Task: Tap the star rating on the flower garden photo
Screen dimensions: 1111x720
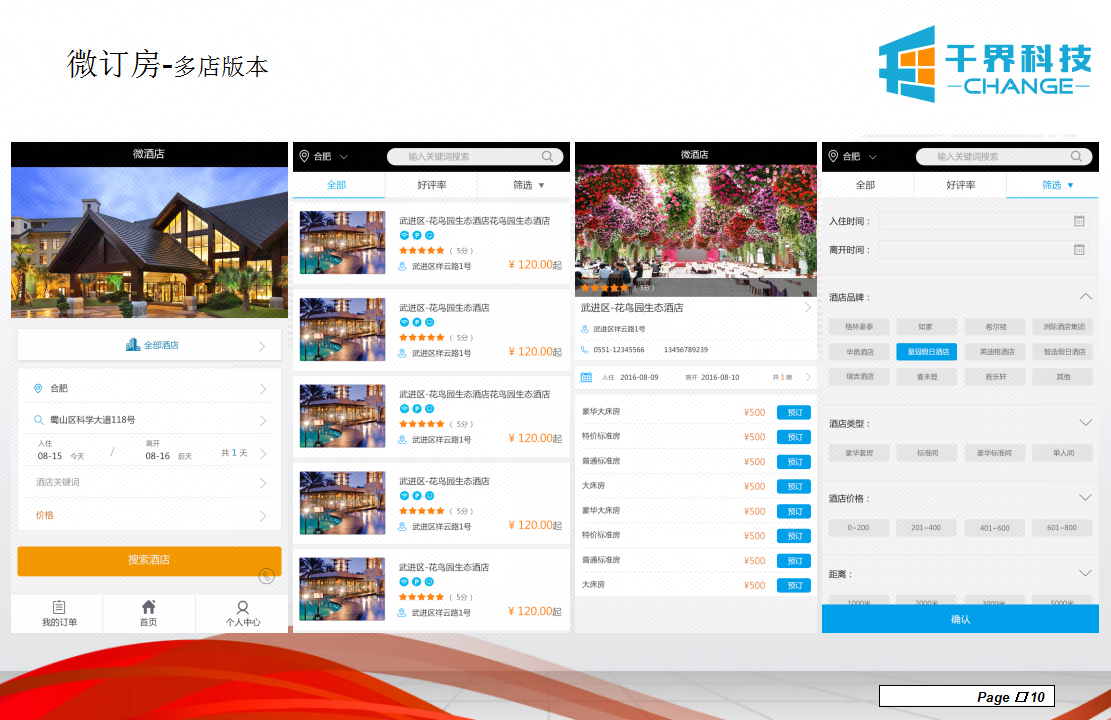Action: pyautogui.click(x=604, y=288)
